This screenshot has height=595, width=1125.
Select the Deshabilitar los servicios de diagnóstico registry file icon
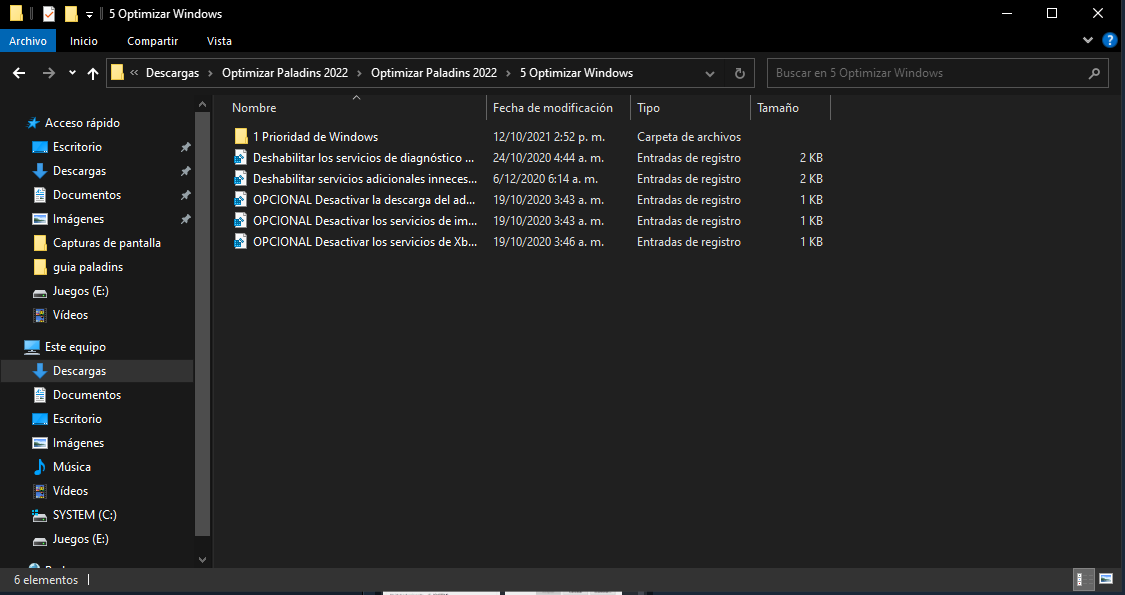[x=241, y=158]
